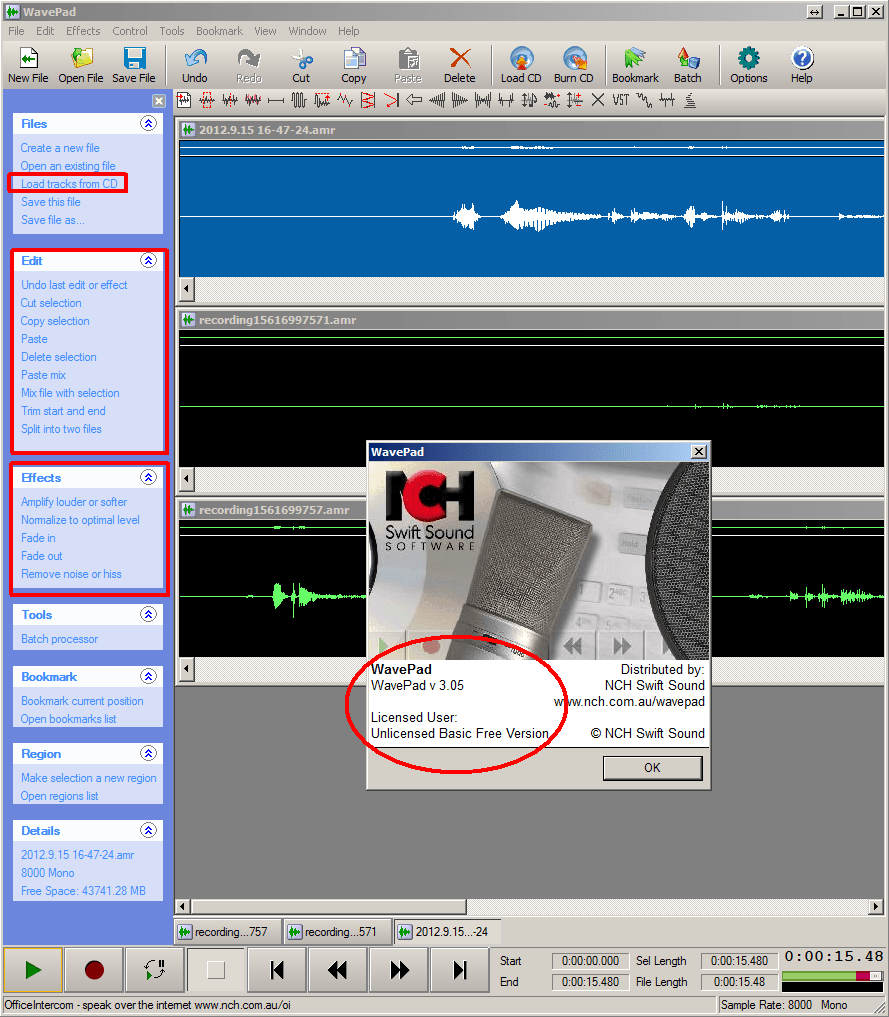Viewport: 889px width, 1017px height.
Task: Click 'Trim start and end' link
Action: [x=63, y=411]
